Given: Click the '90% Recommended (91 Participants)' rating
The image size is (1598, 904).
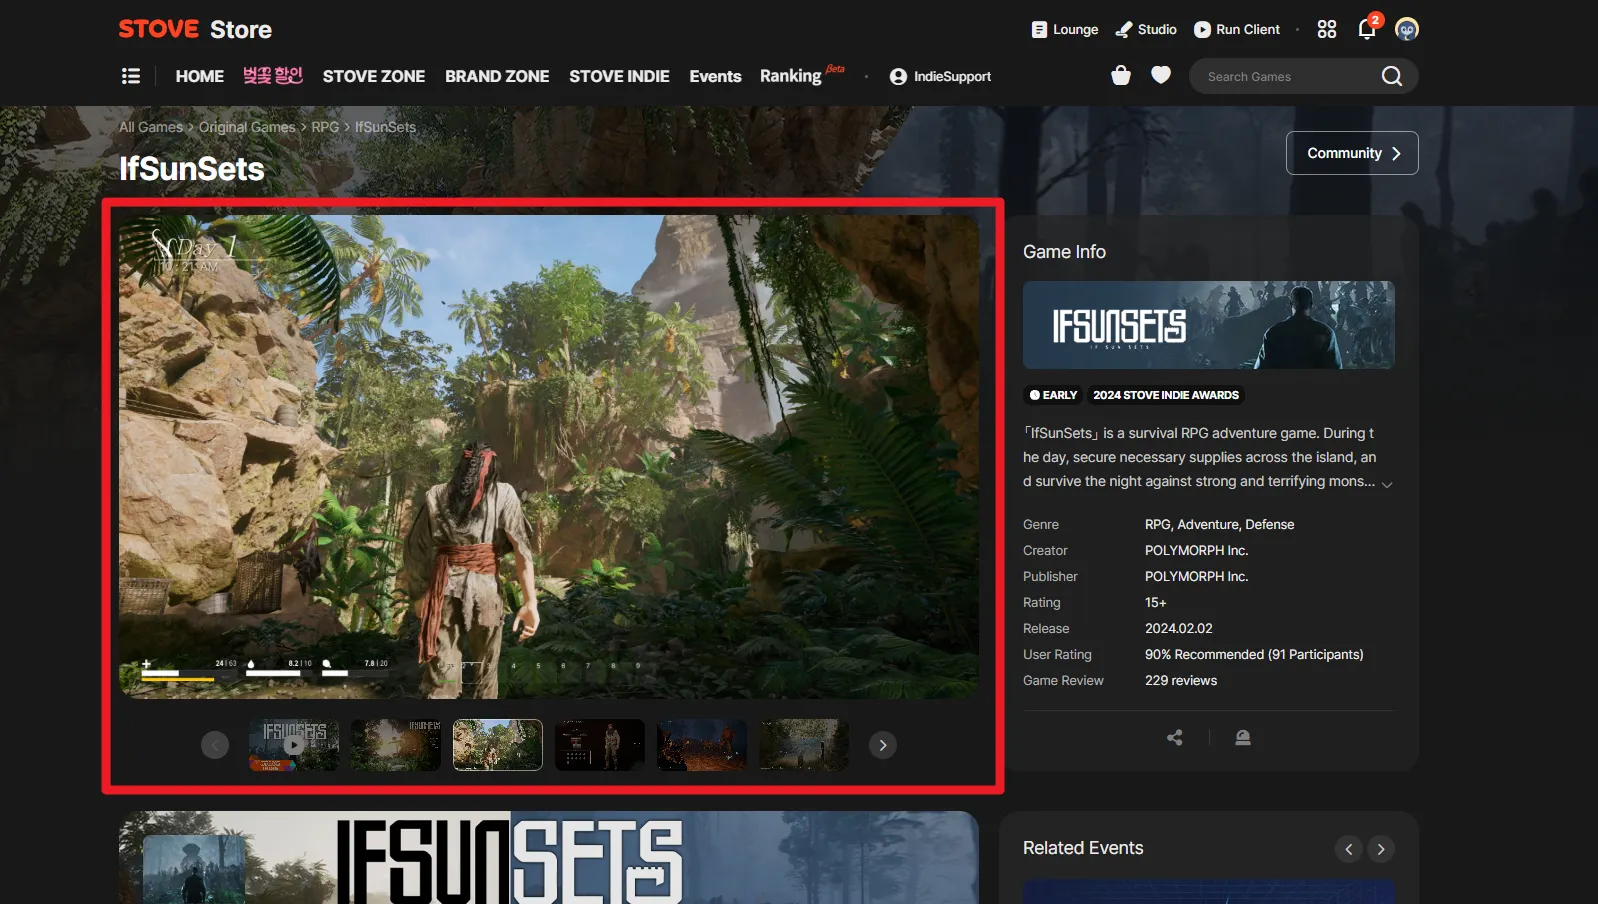Looking at the screenshot, I should [x=1254, y=655].
